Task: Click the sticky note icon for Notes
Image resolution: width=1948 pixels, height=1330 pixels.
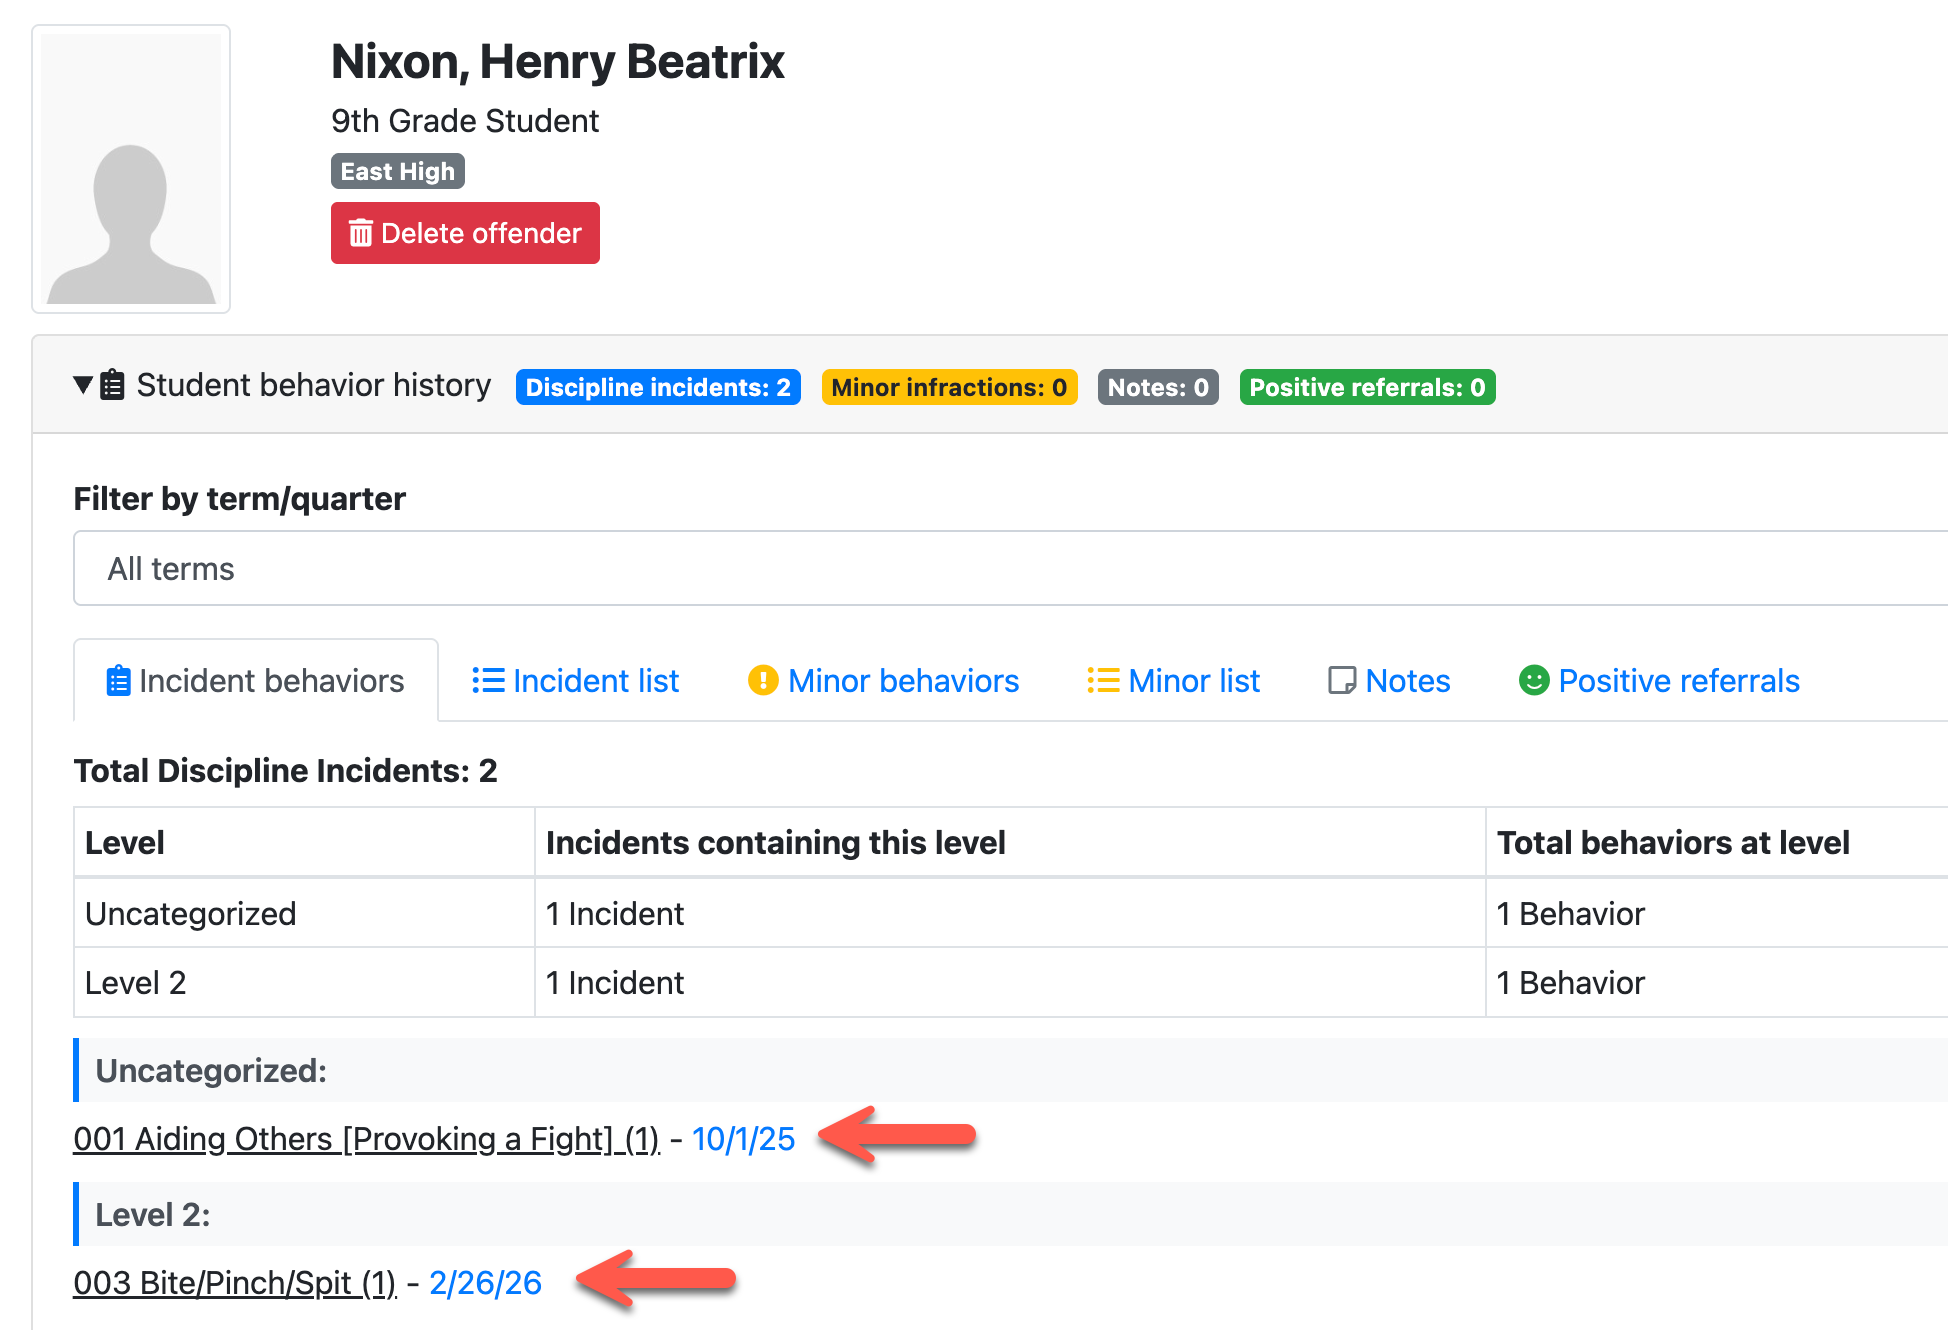Action: (x=1341, y=681)
